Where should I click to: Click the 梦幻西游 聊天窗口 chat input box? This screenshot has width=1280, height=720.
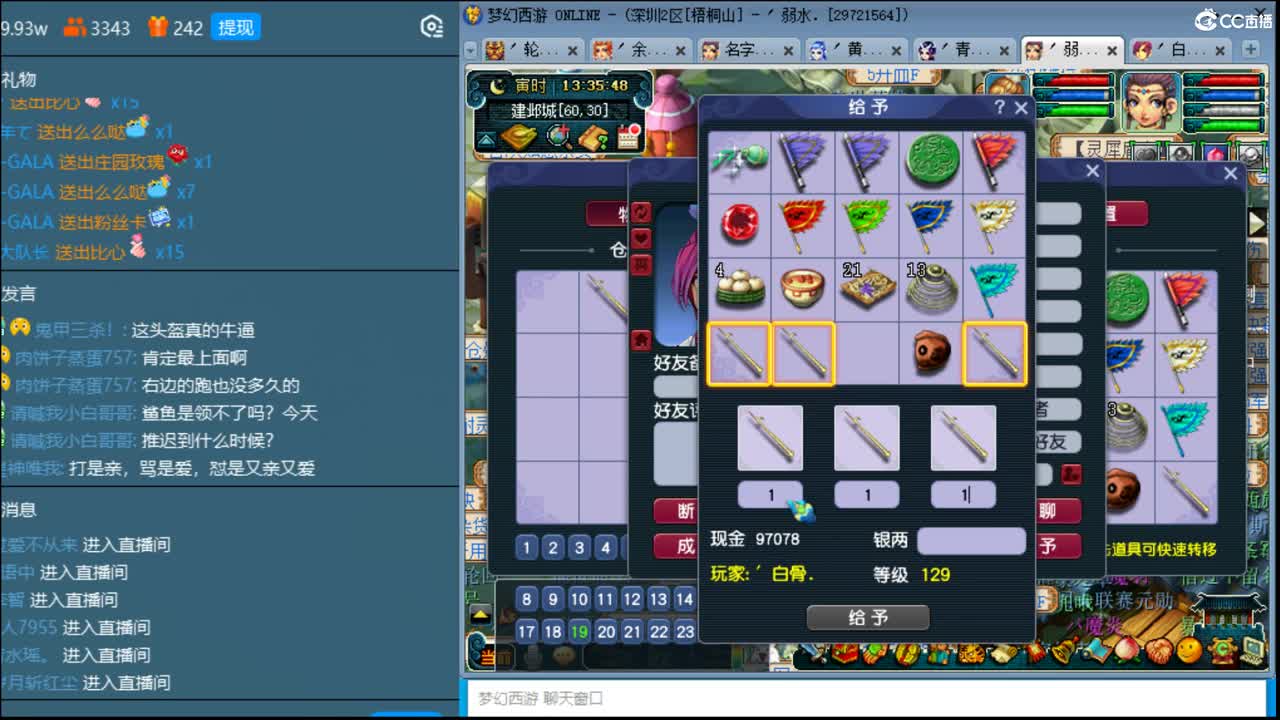coord(868,698)
